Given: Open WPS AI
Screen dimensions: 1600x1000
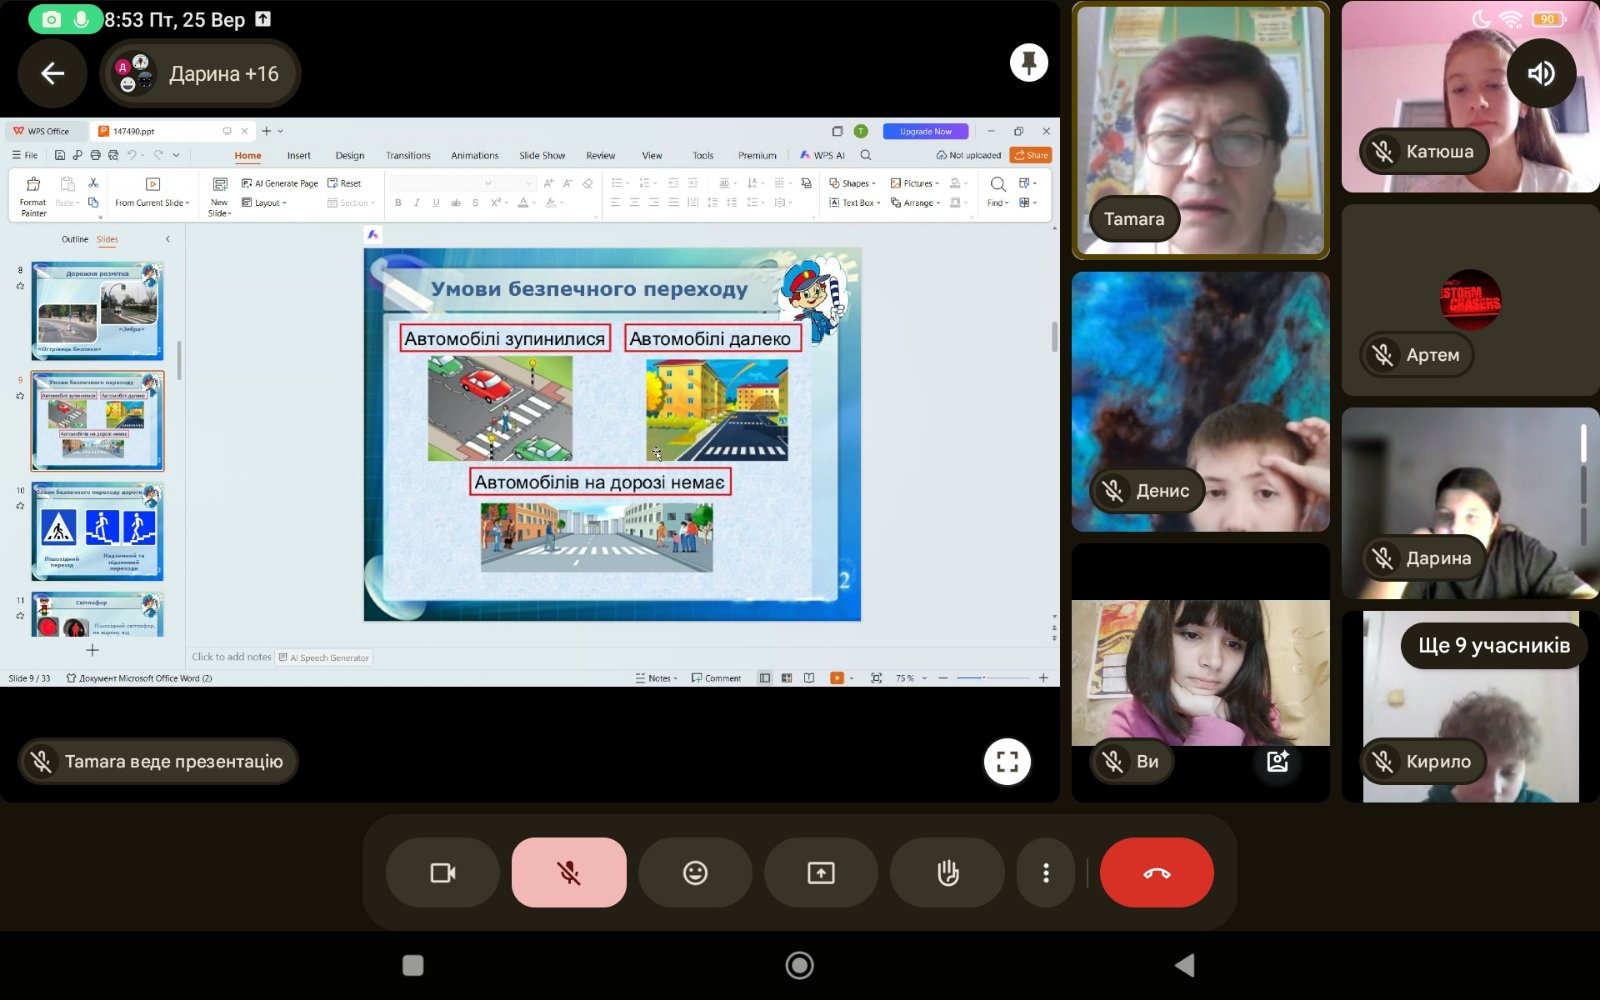Looking at the screenshot, I should click(822, 156).
